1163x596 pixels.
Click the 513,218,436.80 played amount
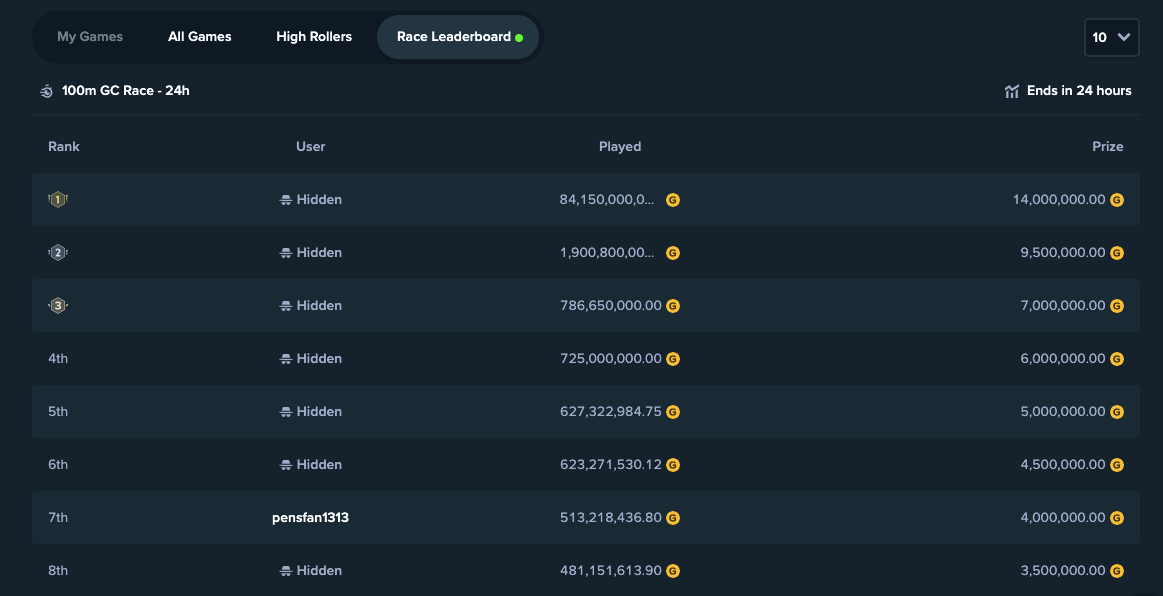point(610,517)
